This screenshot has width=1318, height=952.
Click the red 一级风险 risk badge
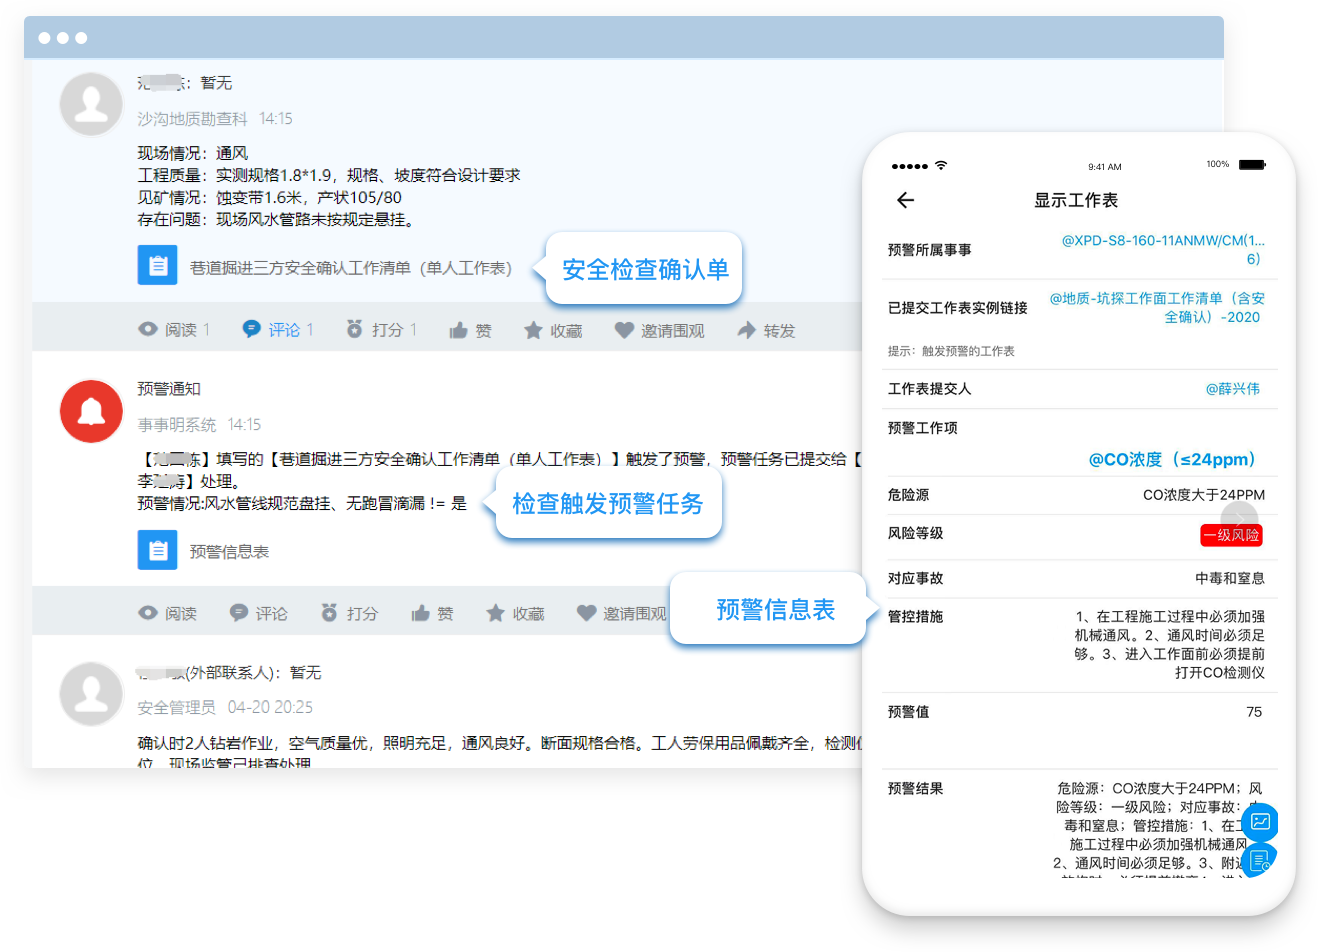pos(1231,535)
